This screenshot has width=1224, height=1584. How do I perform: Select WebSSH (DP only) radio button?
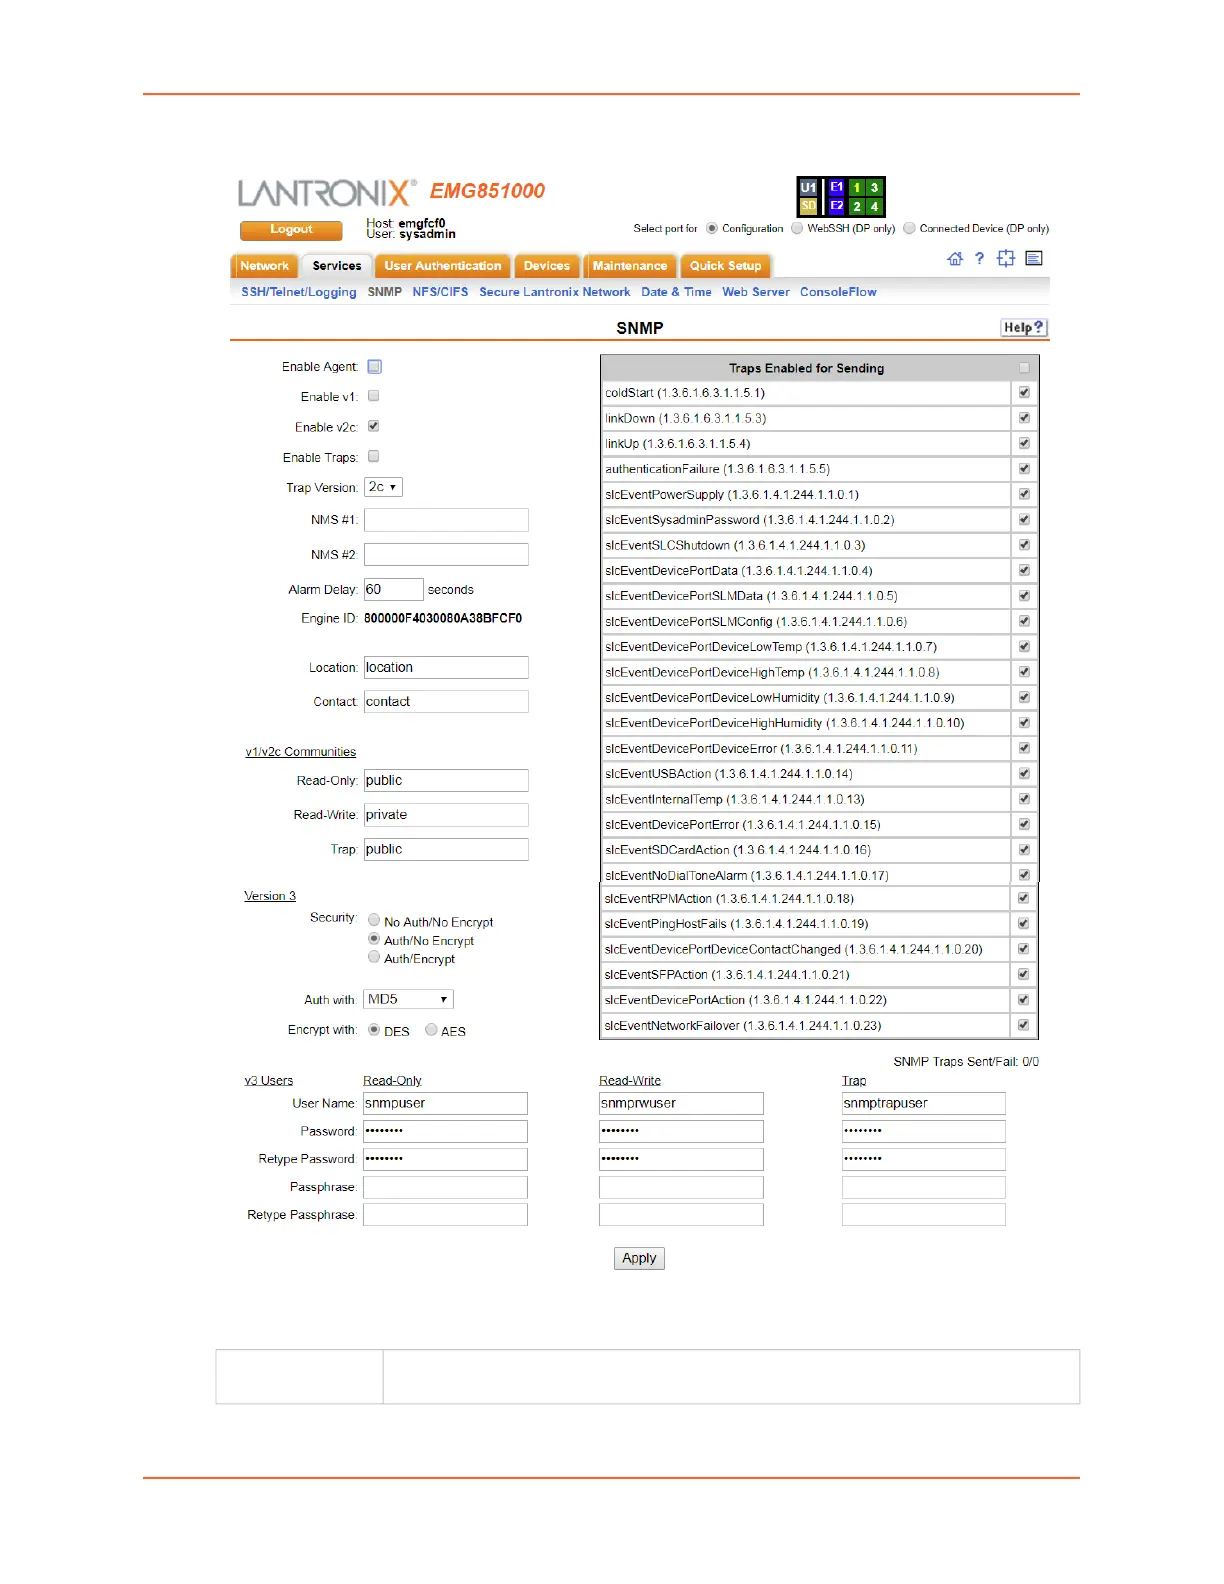(797, 228)
